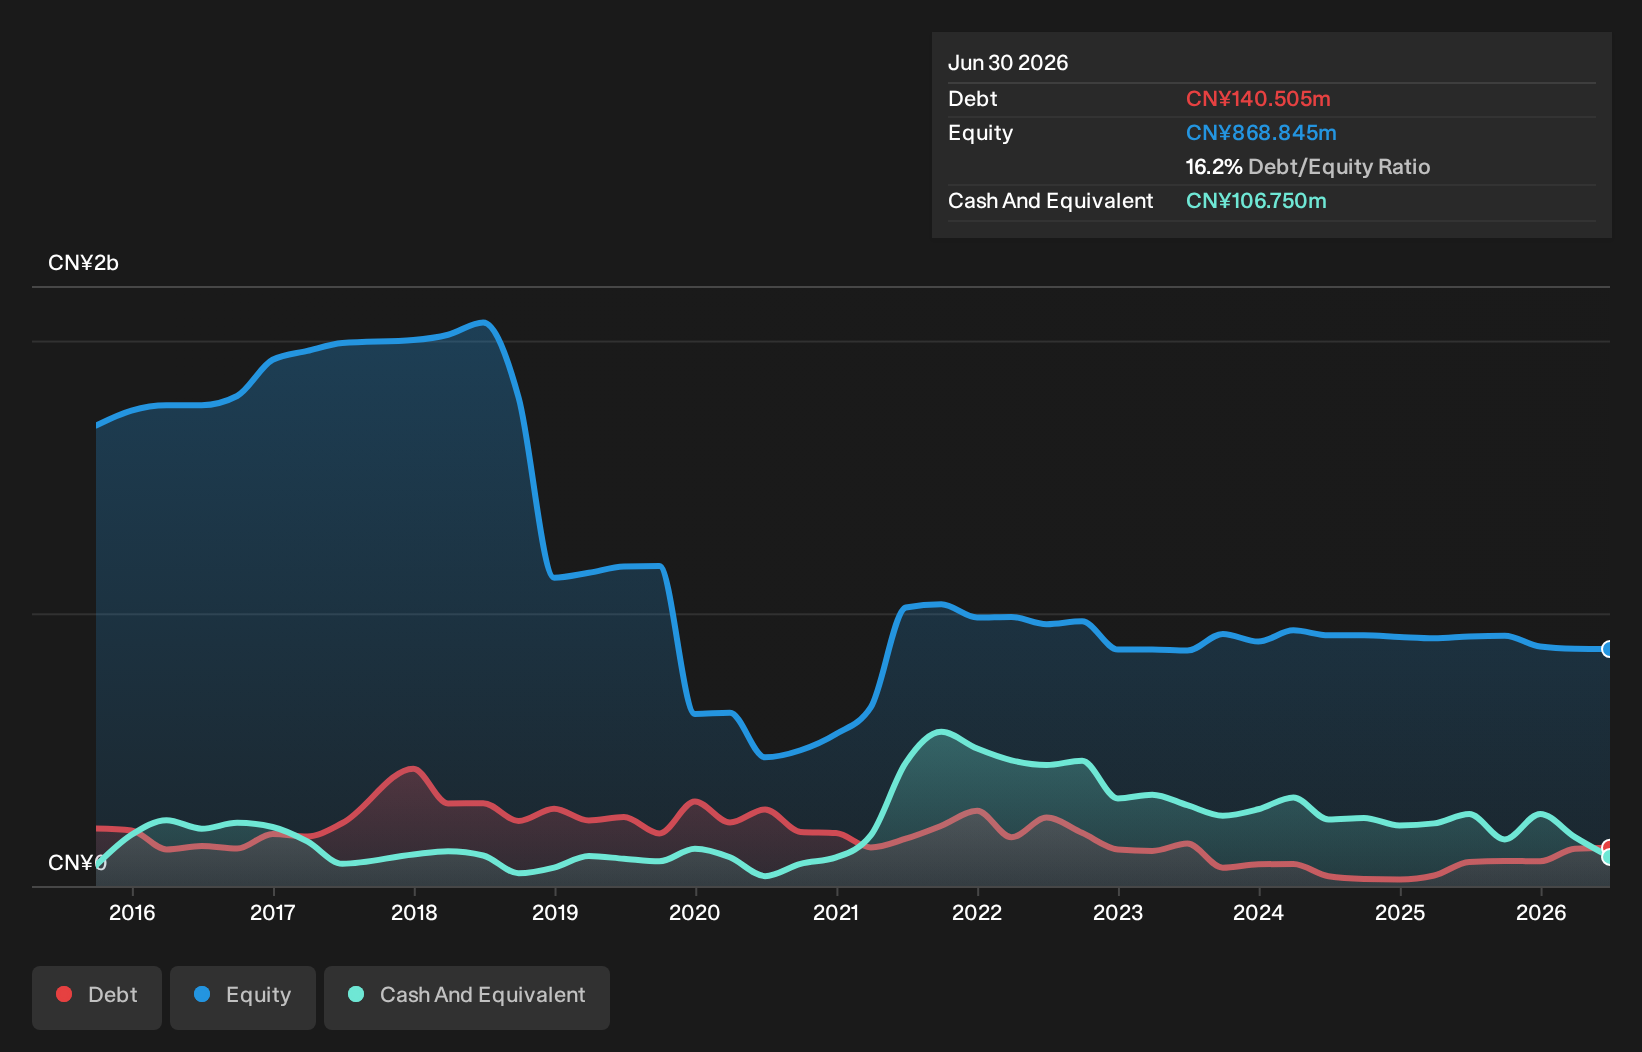This screenshot has height=1052, width=1642.
Task: Click the 2022 x-axis year label
Action: 977,912
